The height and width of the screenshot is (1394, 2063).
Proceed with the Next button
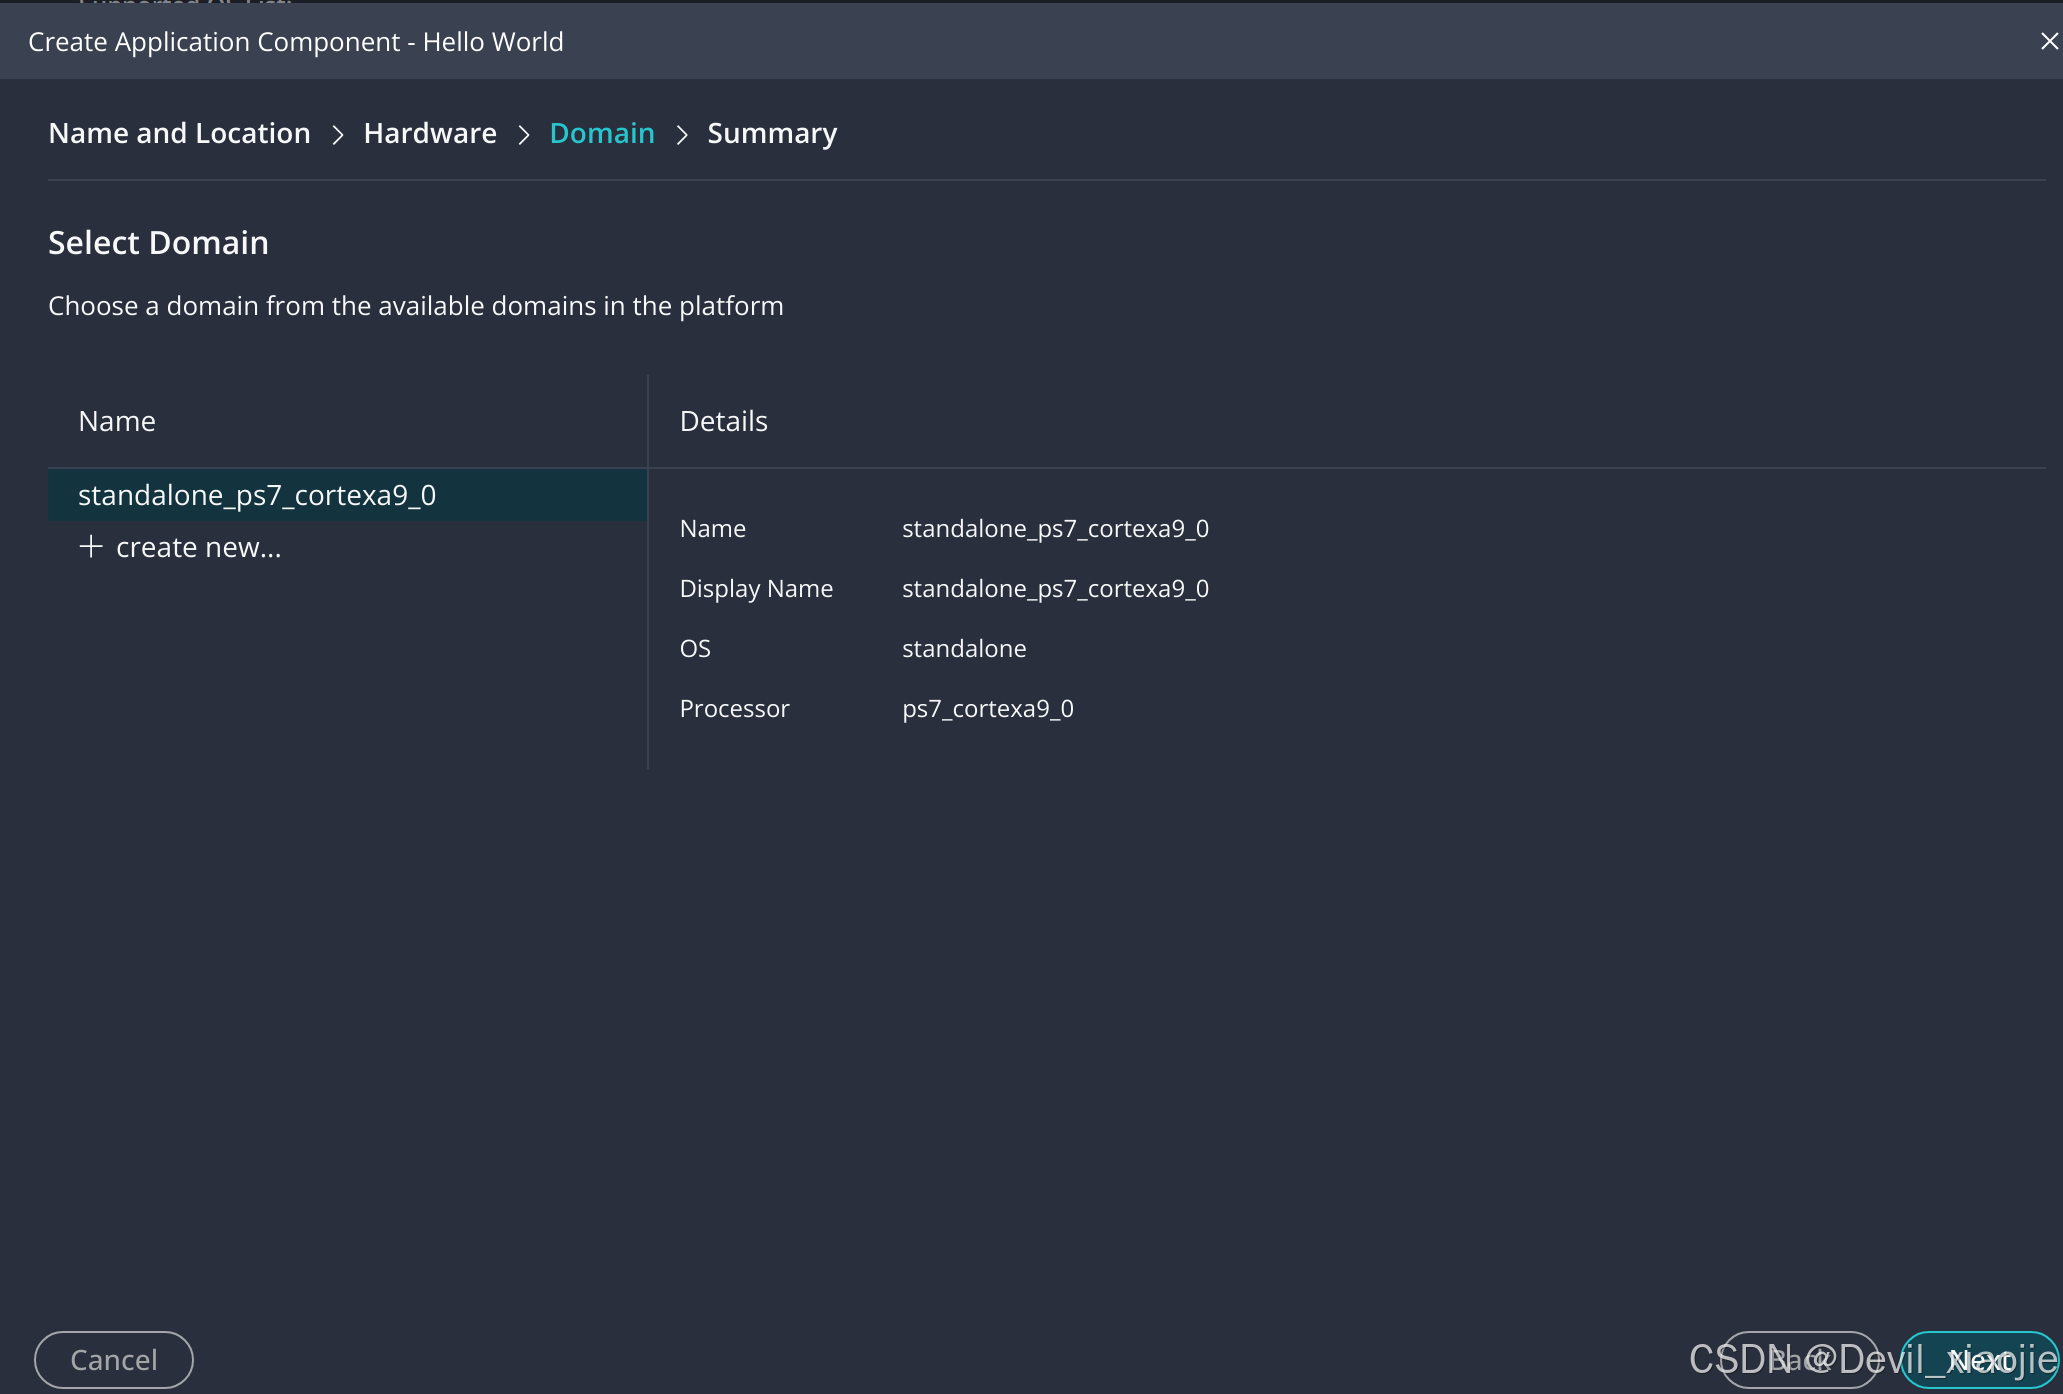[x=1980, y=1360]
